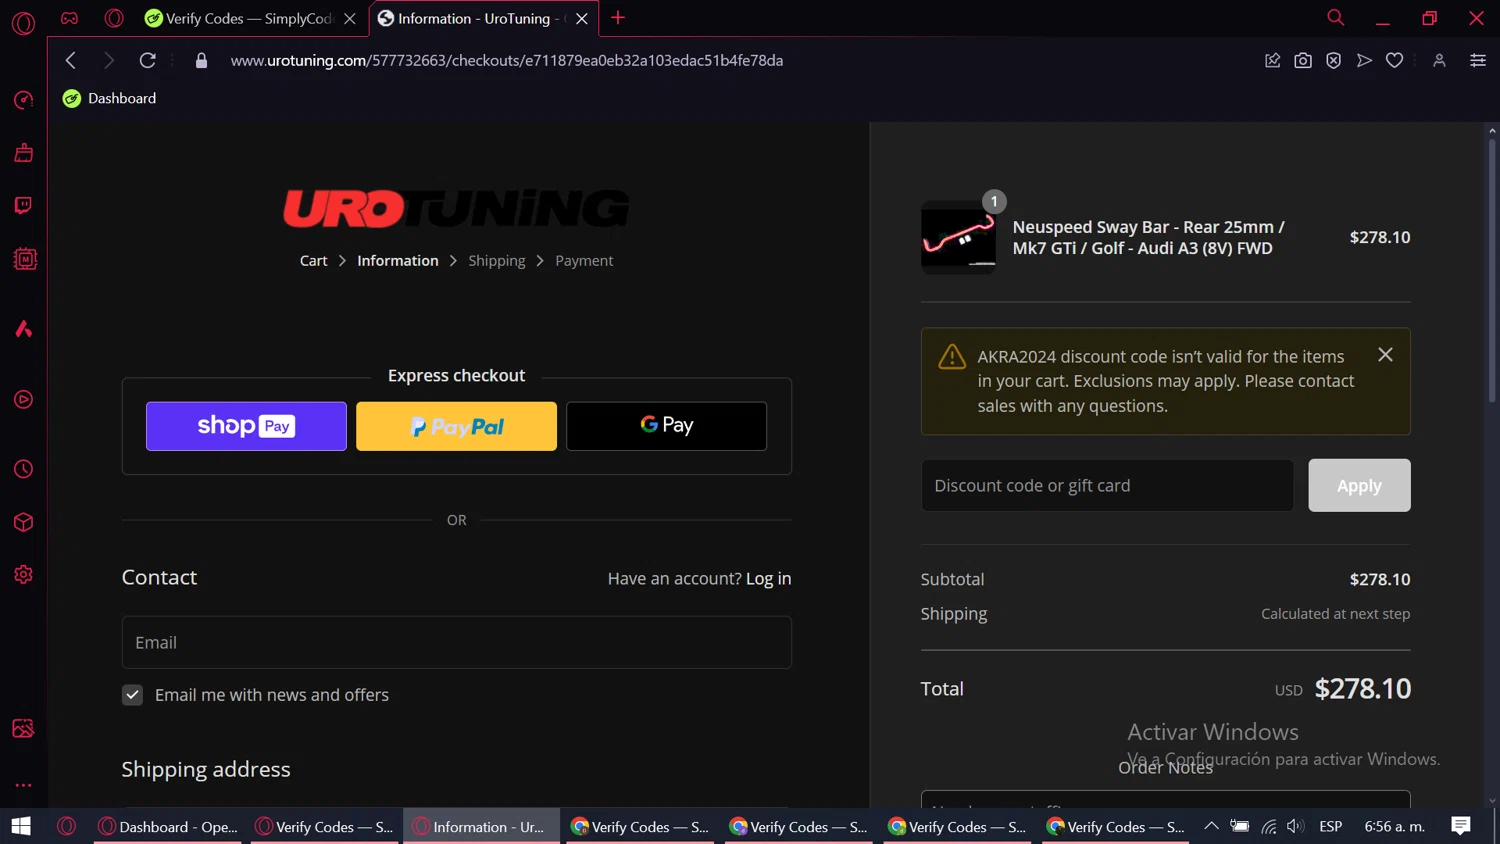Image resolution: width=1500 pixels, height=844 pixels.
Task: Open History from the sidebar clock icon
Action: click(23, 469)
